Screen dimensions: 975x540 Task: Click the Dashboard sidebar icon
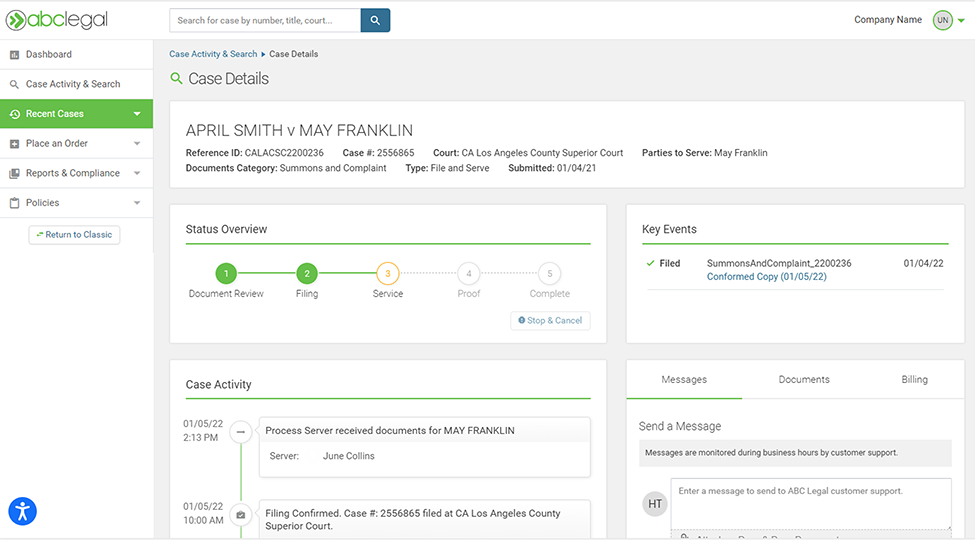(x=15, y=55)
